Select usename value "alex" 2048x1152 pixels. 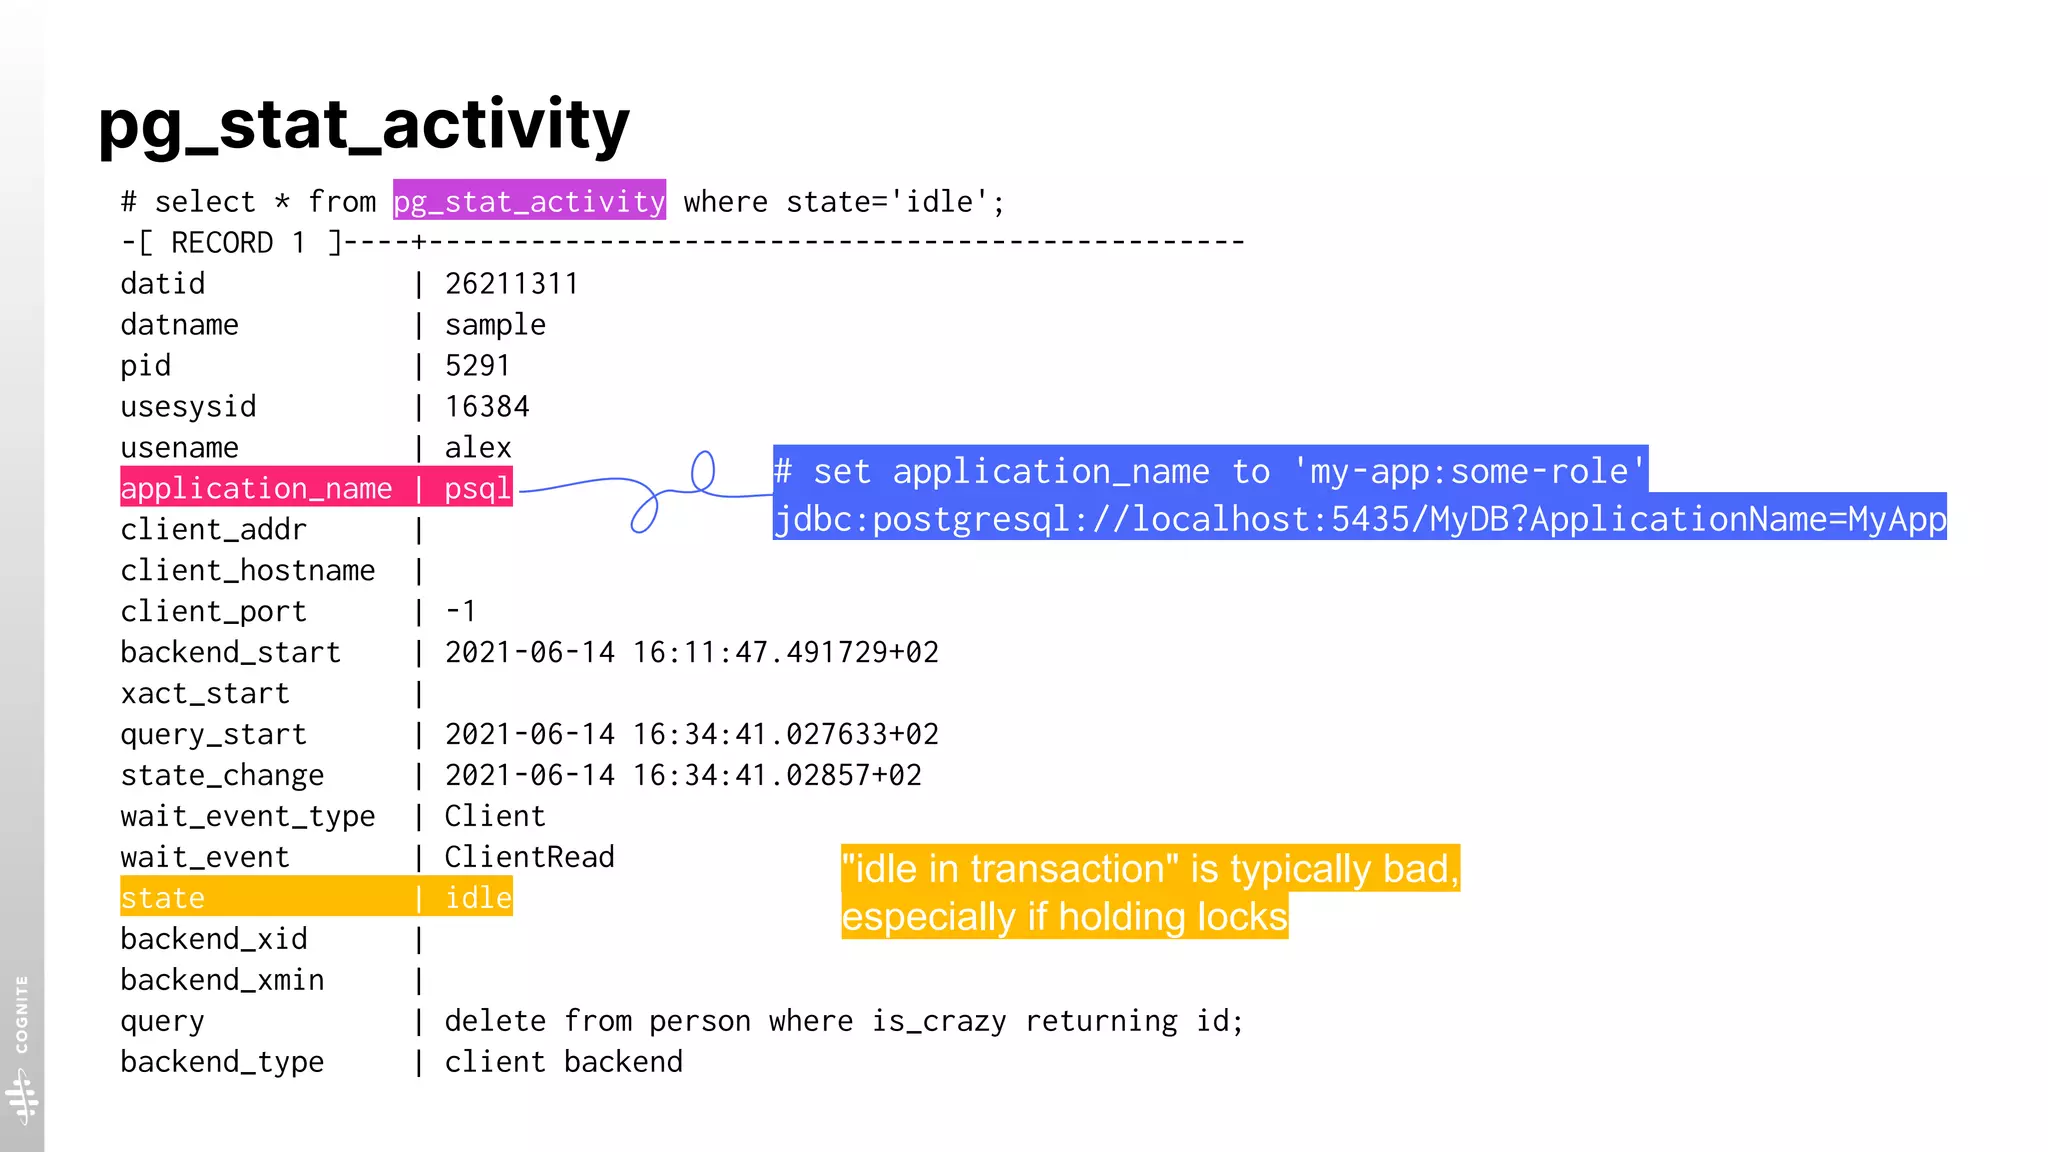478,448
